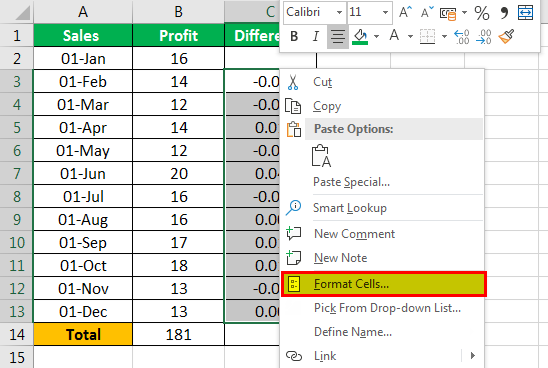Choose Define Name menu item

pos(382,332)
